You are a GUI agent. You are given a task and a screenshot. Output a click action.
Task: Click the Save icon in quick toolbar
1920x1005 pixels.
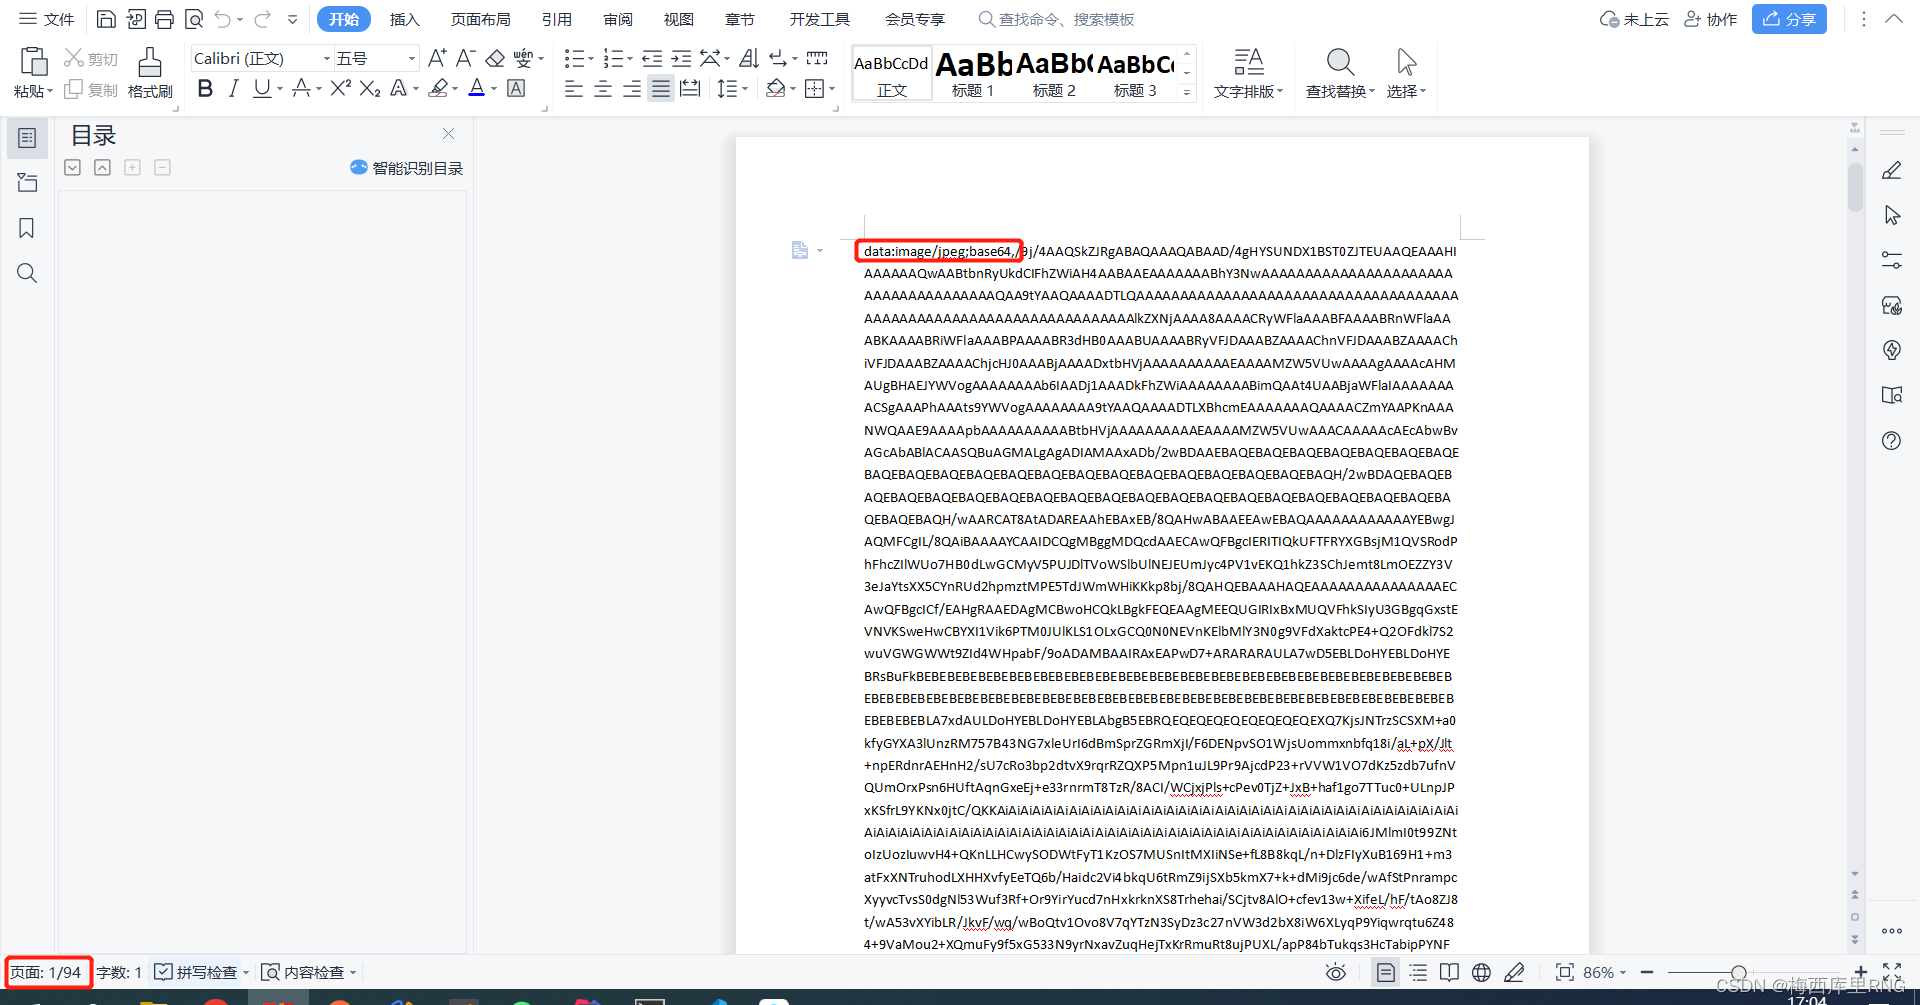coord(106,19)
